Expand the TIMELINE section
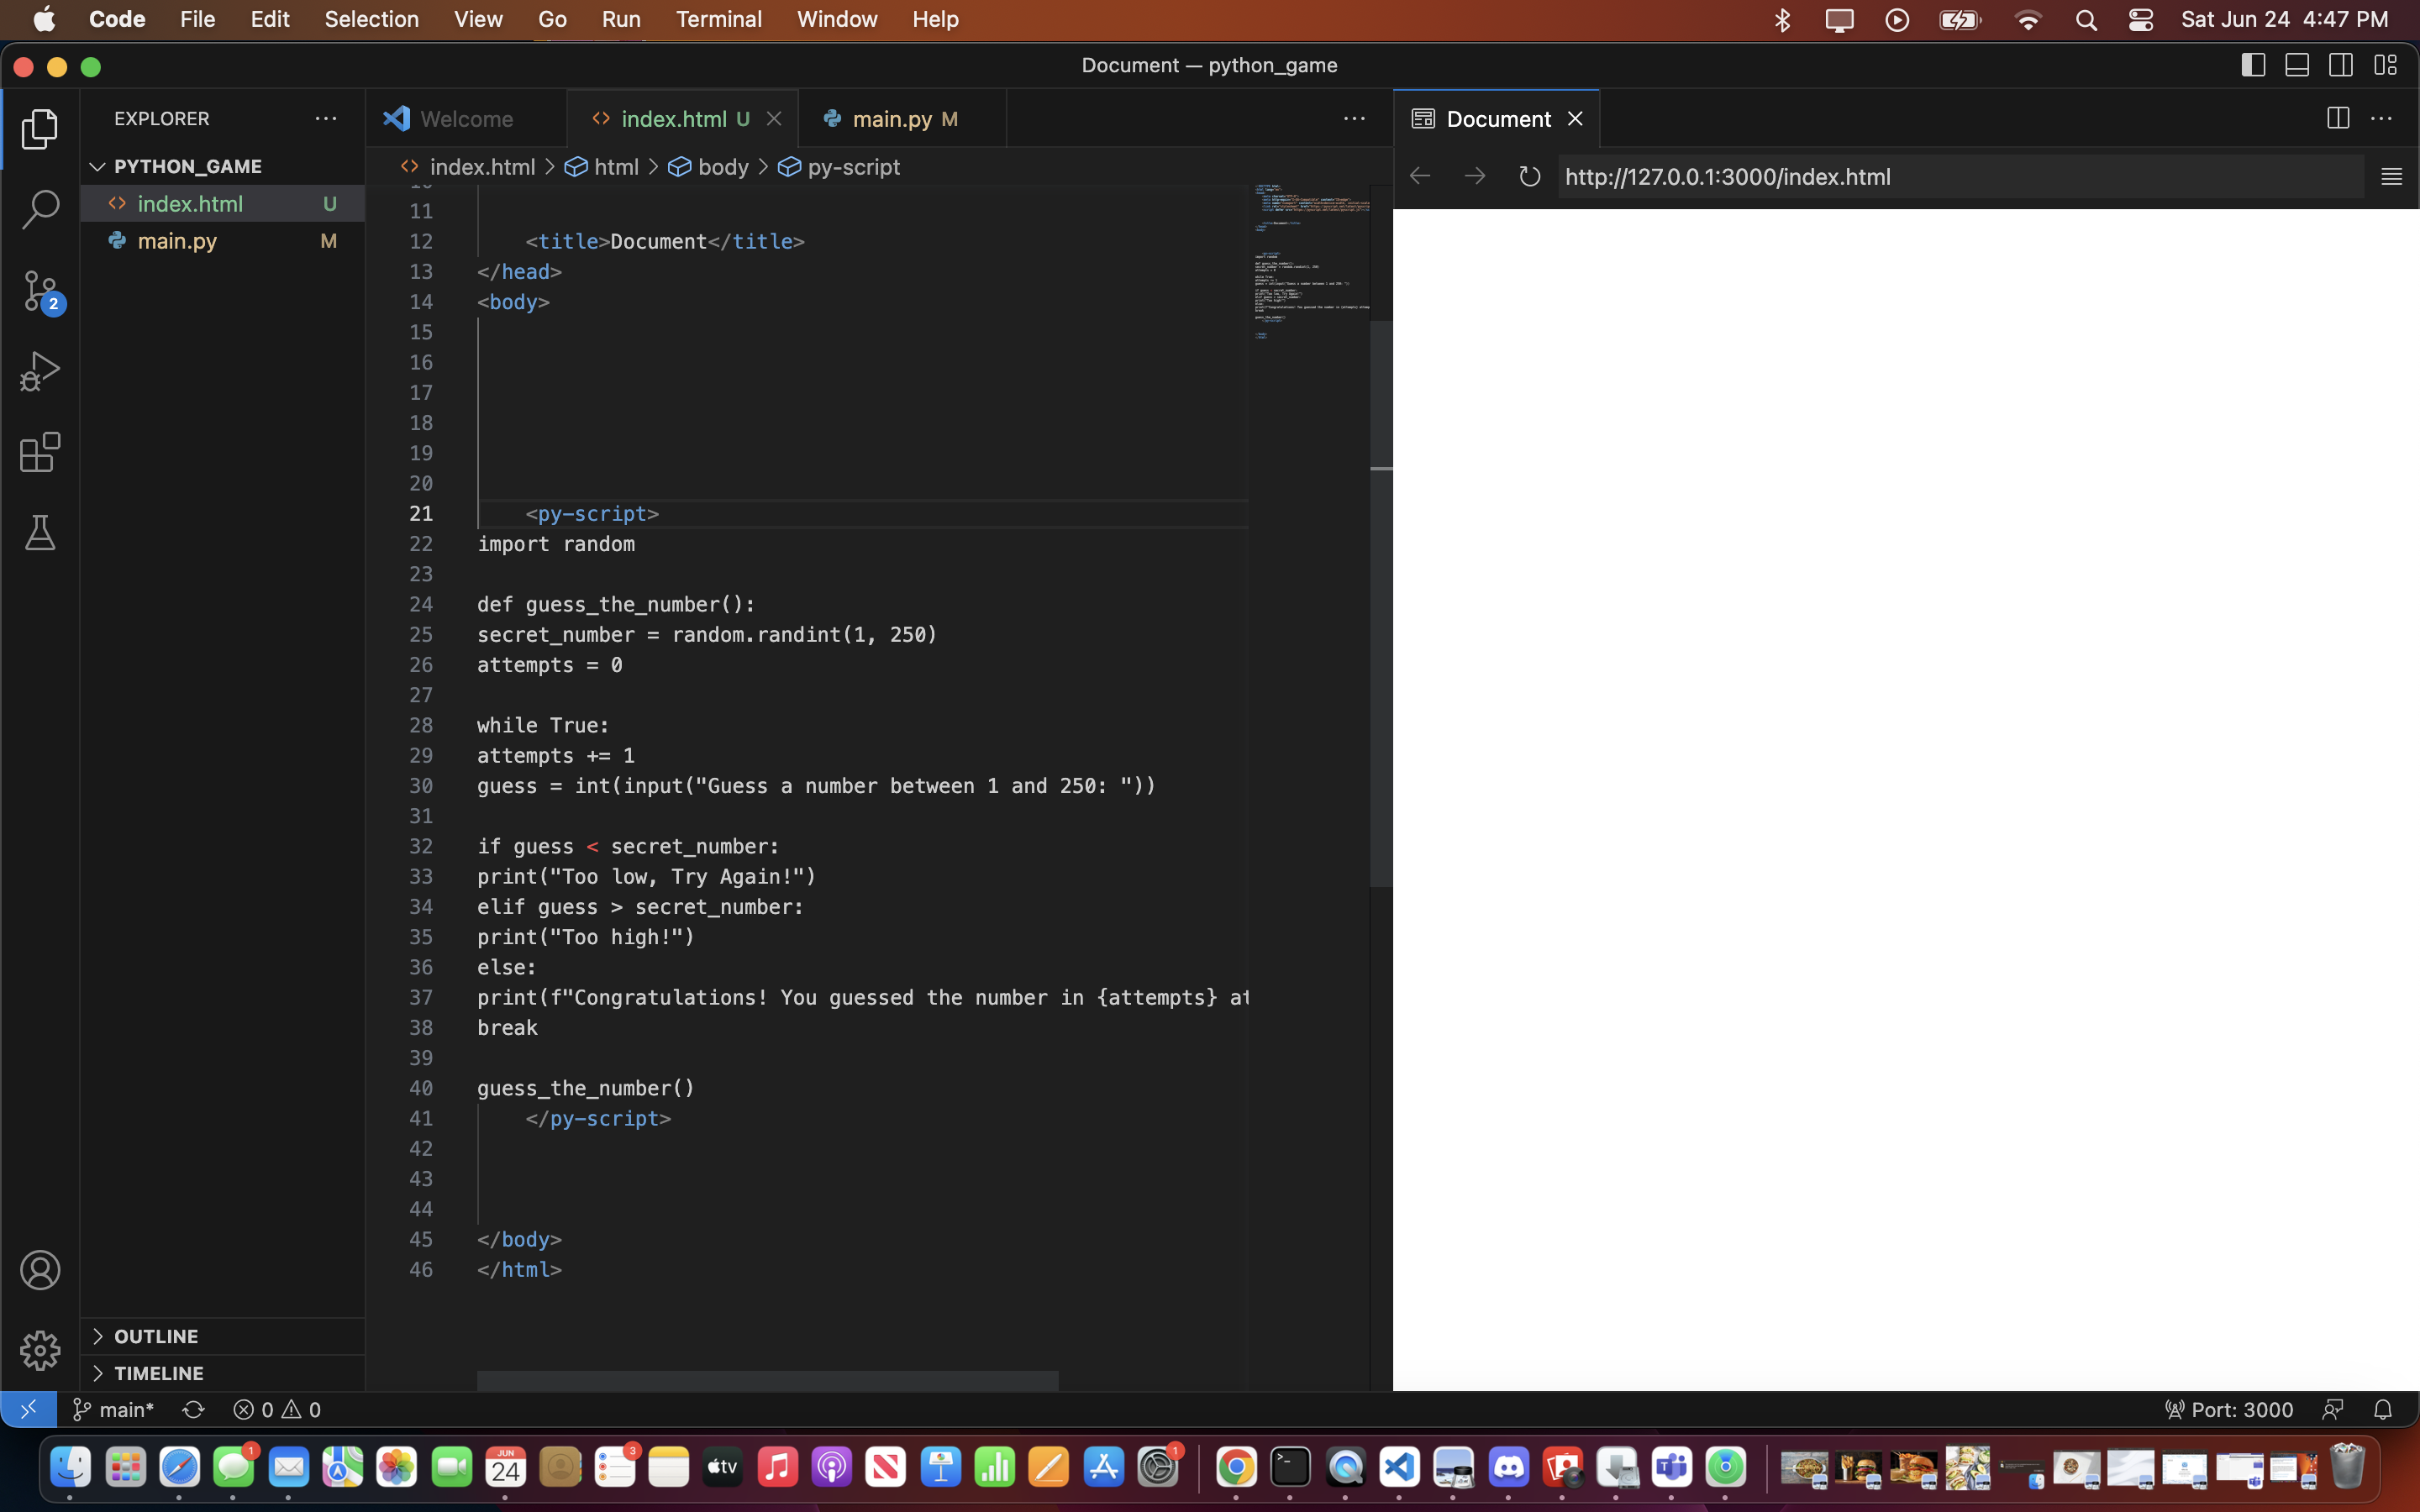Viewport: 2420px width, 1512px height. coord(158,1373)
